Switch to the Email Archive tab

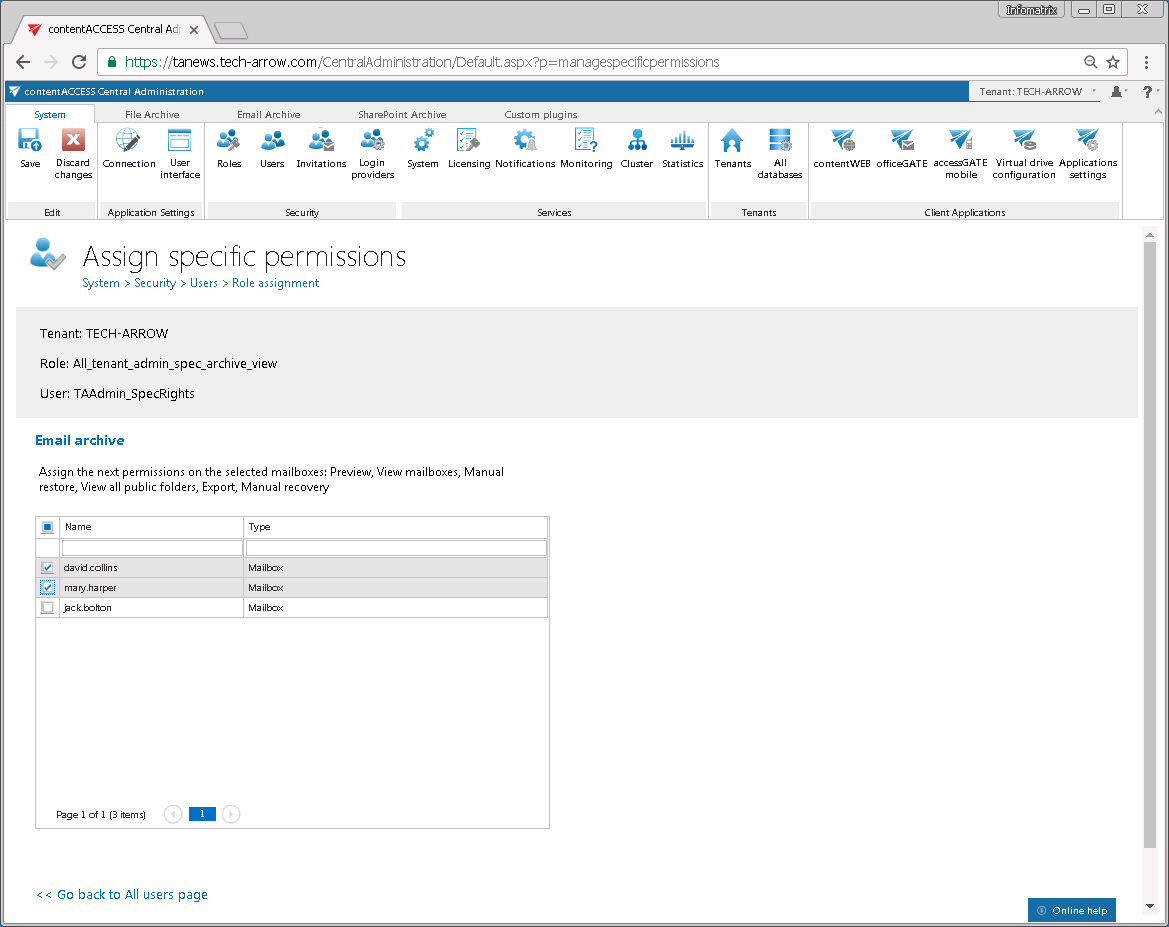pyautogui.click(x=268, y=114)
